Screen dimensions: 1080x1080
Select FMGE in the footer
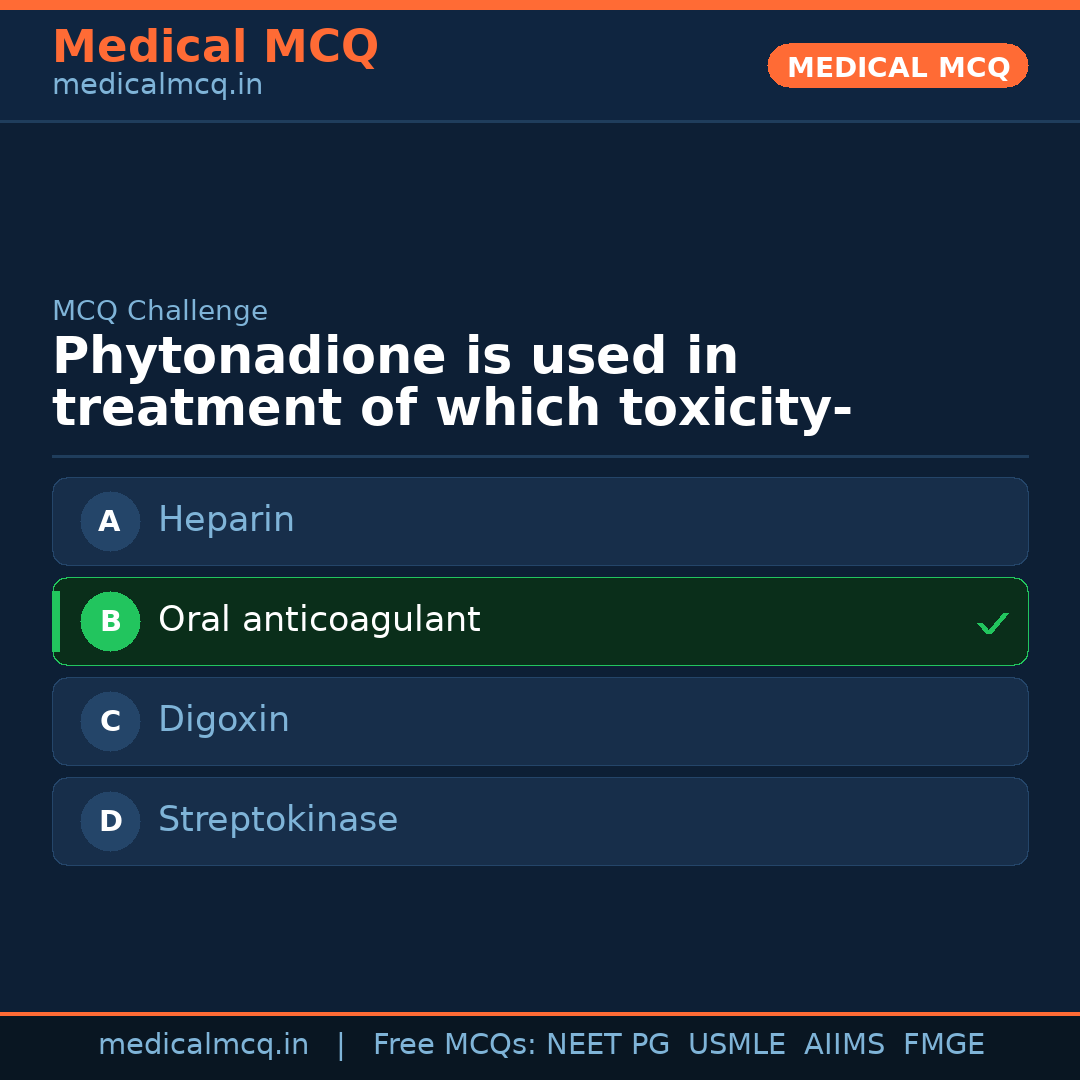point(943,1045)
